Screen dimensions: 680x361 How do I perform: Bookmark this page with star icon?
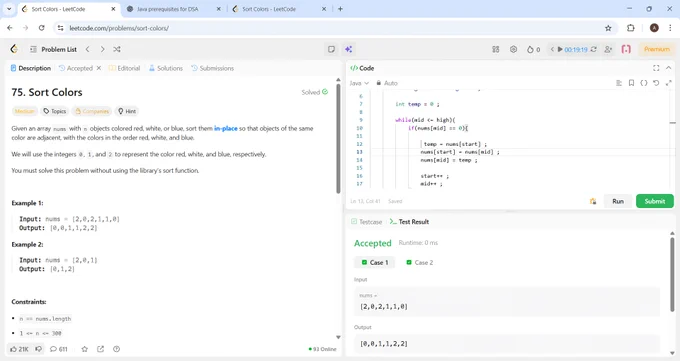(x=608, y=28)
